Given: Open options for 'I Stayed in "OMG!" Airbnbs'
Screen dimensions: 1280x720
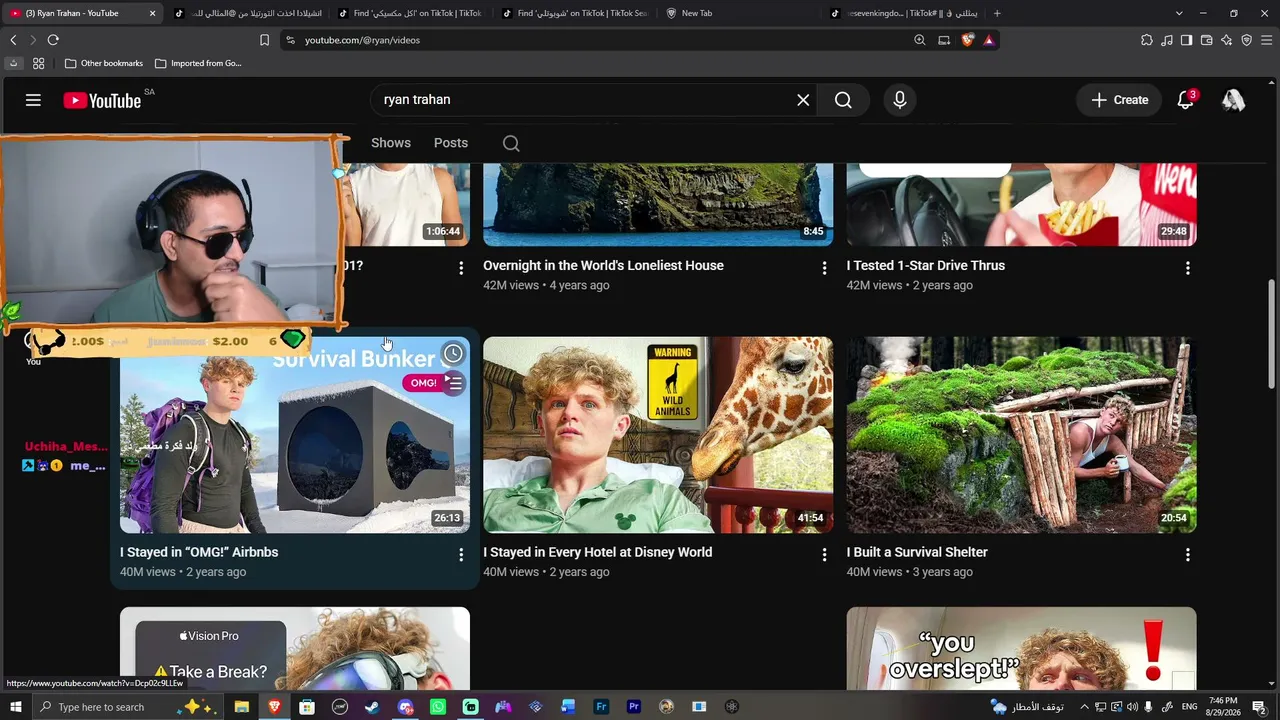Looking at the screenshot, I should click(x=461, y=555).
